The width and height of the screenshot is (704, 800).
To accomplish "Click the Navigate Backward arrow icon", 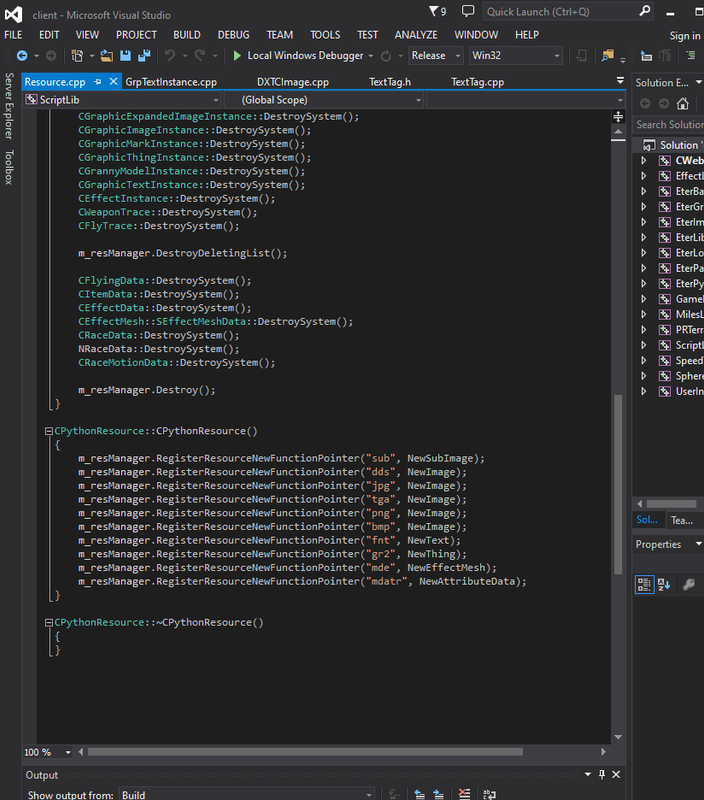I will pos(22,55).
